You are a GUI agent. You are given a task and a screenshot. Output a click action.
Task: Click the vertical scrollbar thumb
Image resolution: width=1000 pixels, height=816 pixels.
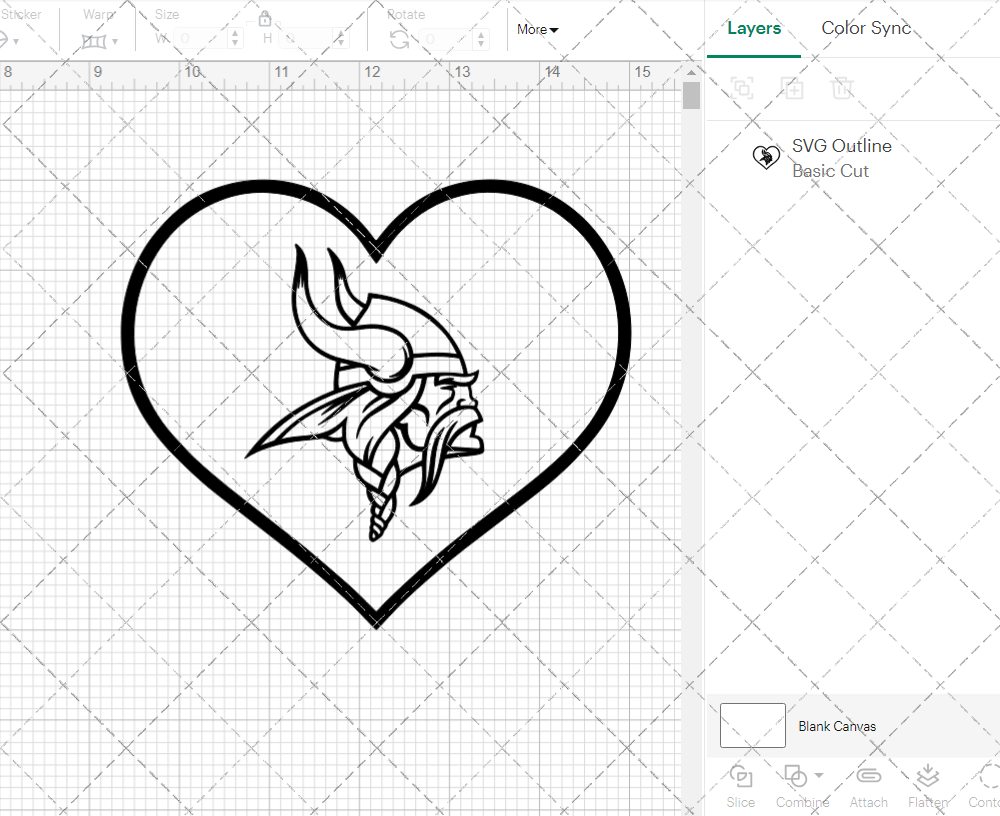pos(691,96)
